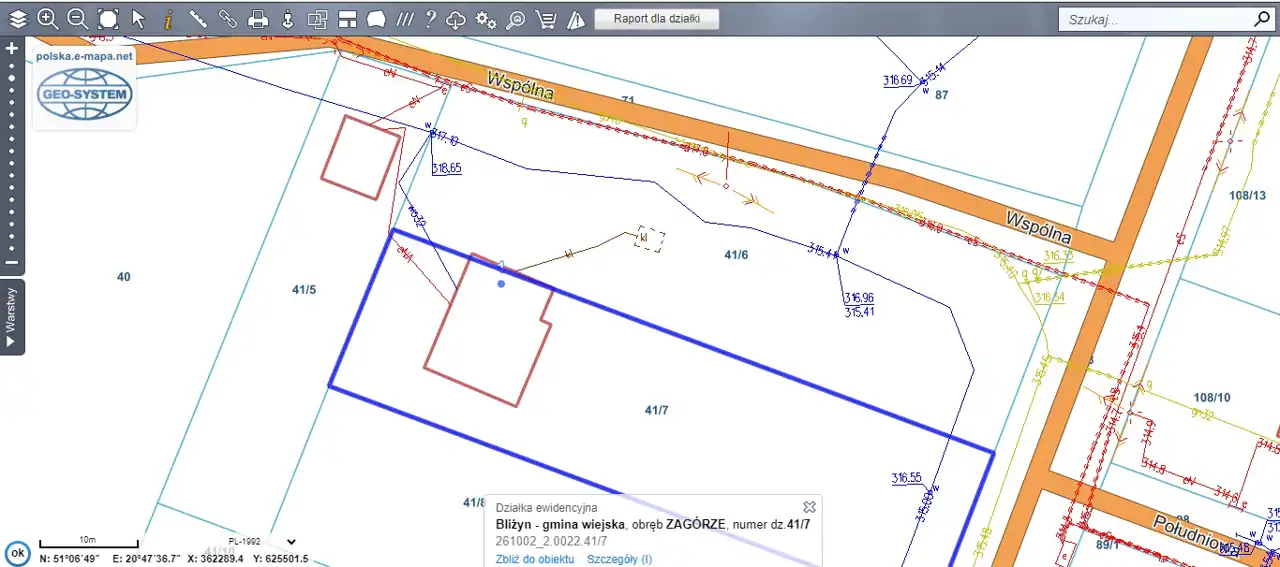Click the Raport dla działki button
This screenshot has height=567, width=1280.
(x=656, y=19)
